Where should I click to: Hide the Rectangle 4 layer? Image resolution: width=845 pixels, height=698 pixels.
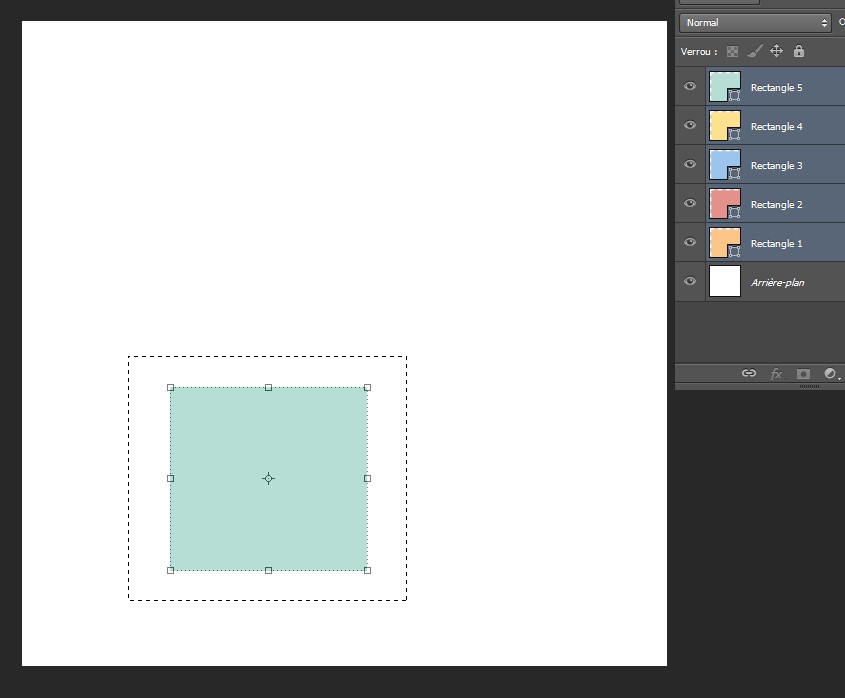tap(690, 125)
